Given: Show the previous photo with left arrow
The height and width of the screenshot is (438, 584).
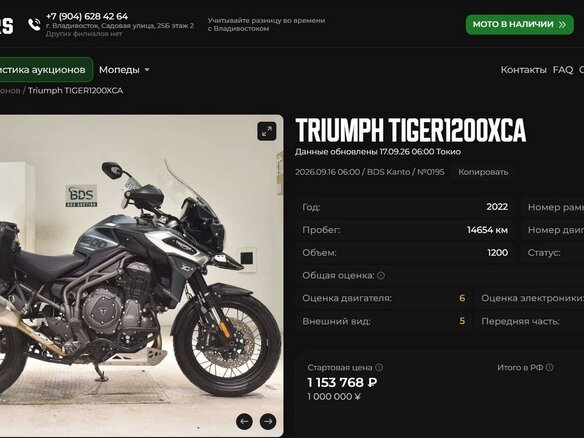Looking at the screenshot, I should [x=244, y=421].
